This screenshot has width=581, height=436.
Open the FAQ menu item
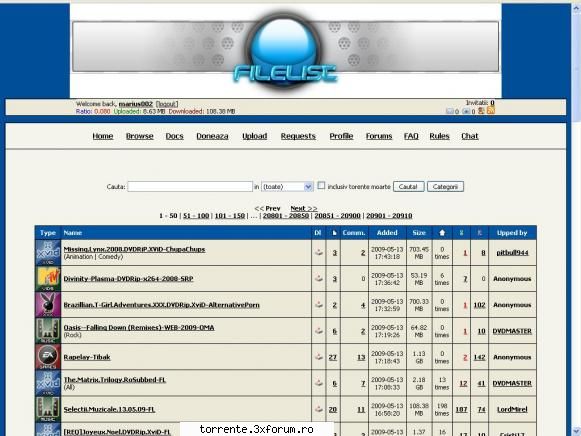click(x=411, y=136)
